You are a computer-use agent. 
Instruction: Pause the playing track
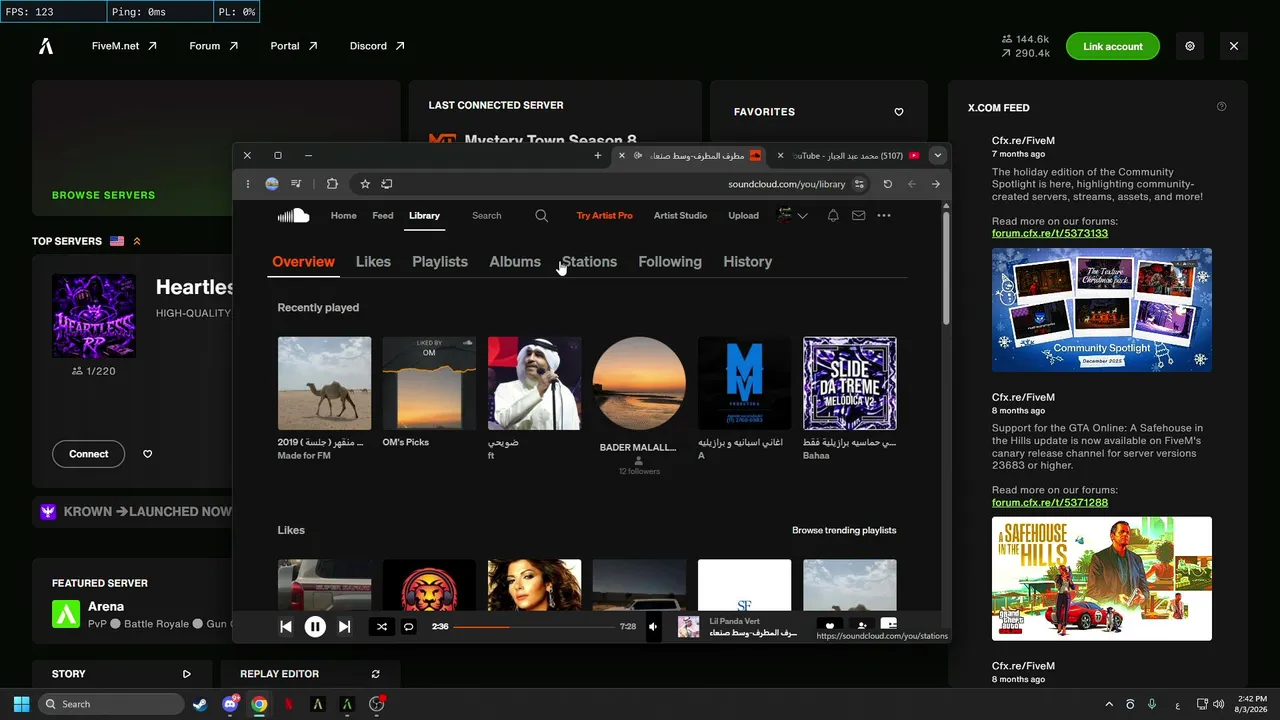click(315, 627)
